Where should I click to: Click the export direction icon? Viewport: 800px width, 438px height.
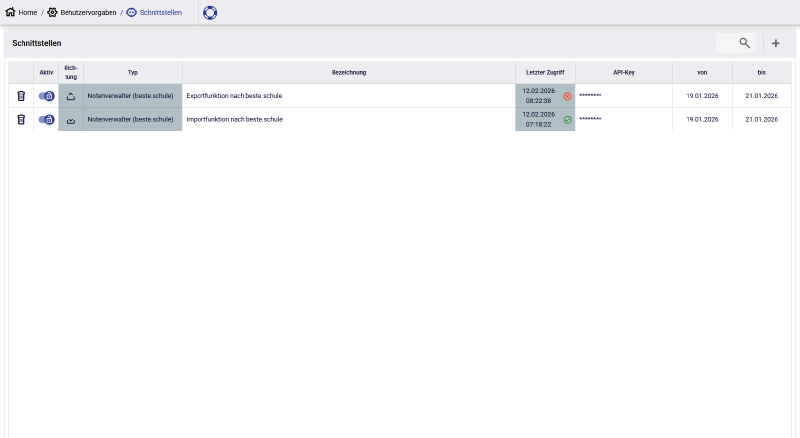point(70,96)
